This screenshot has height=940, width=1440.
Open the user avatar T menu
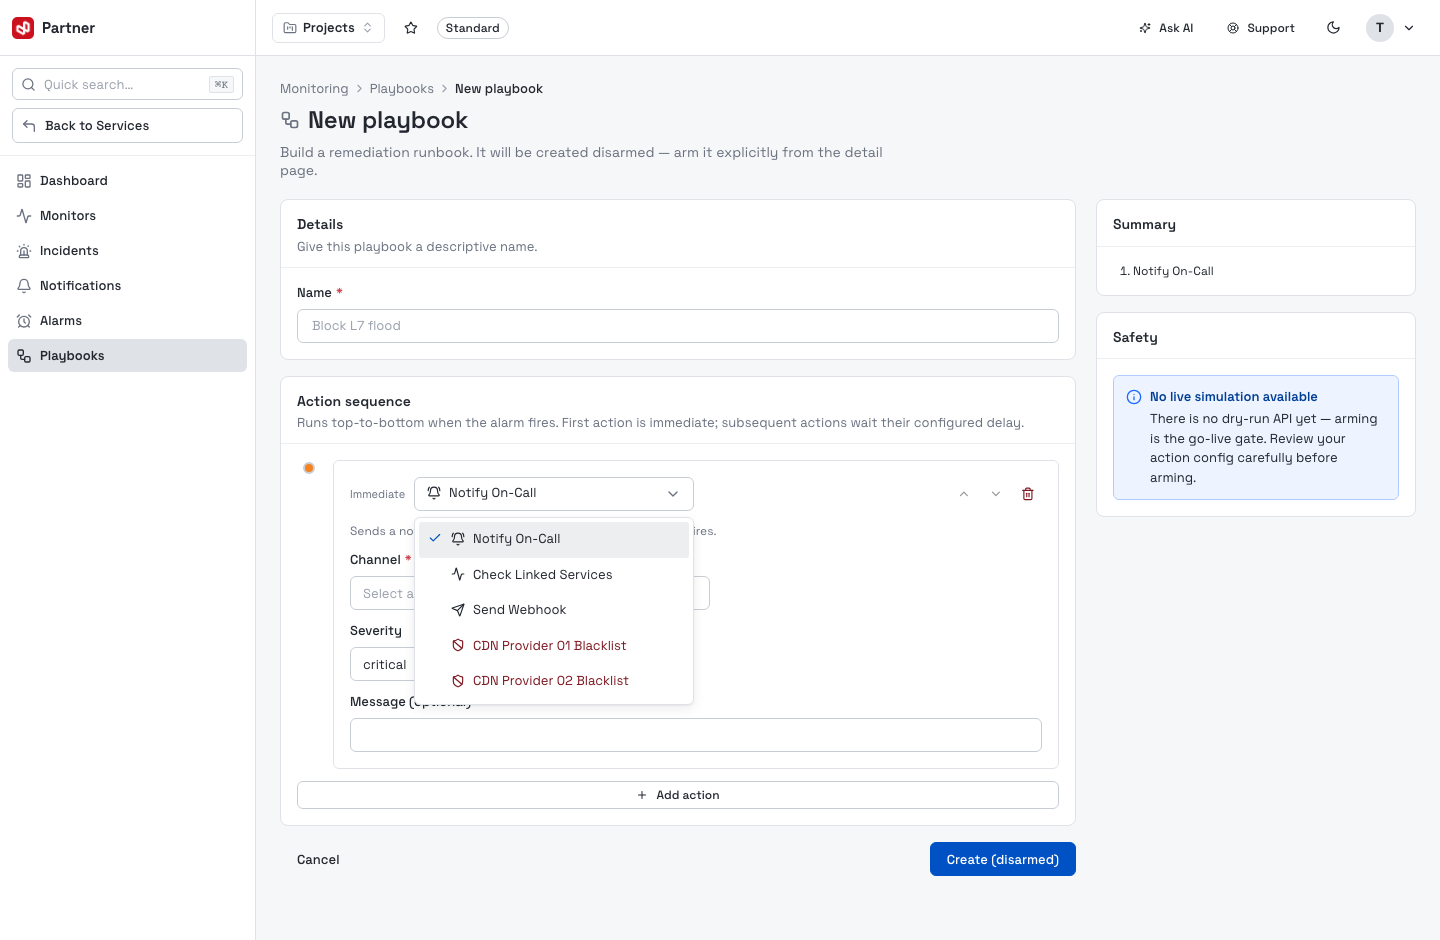pyautogui.click(x=1380, y=28)
